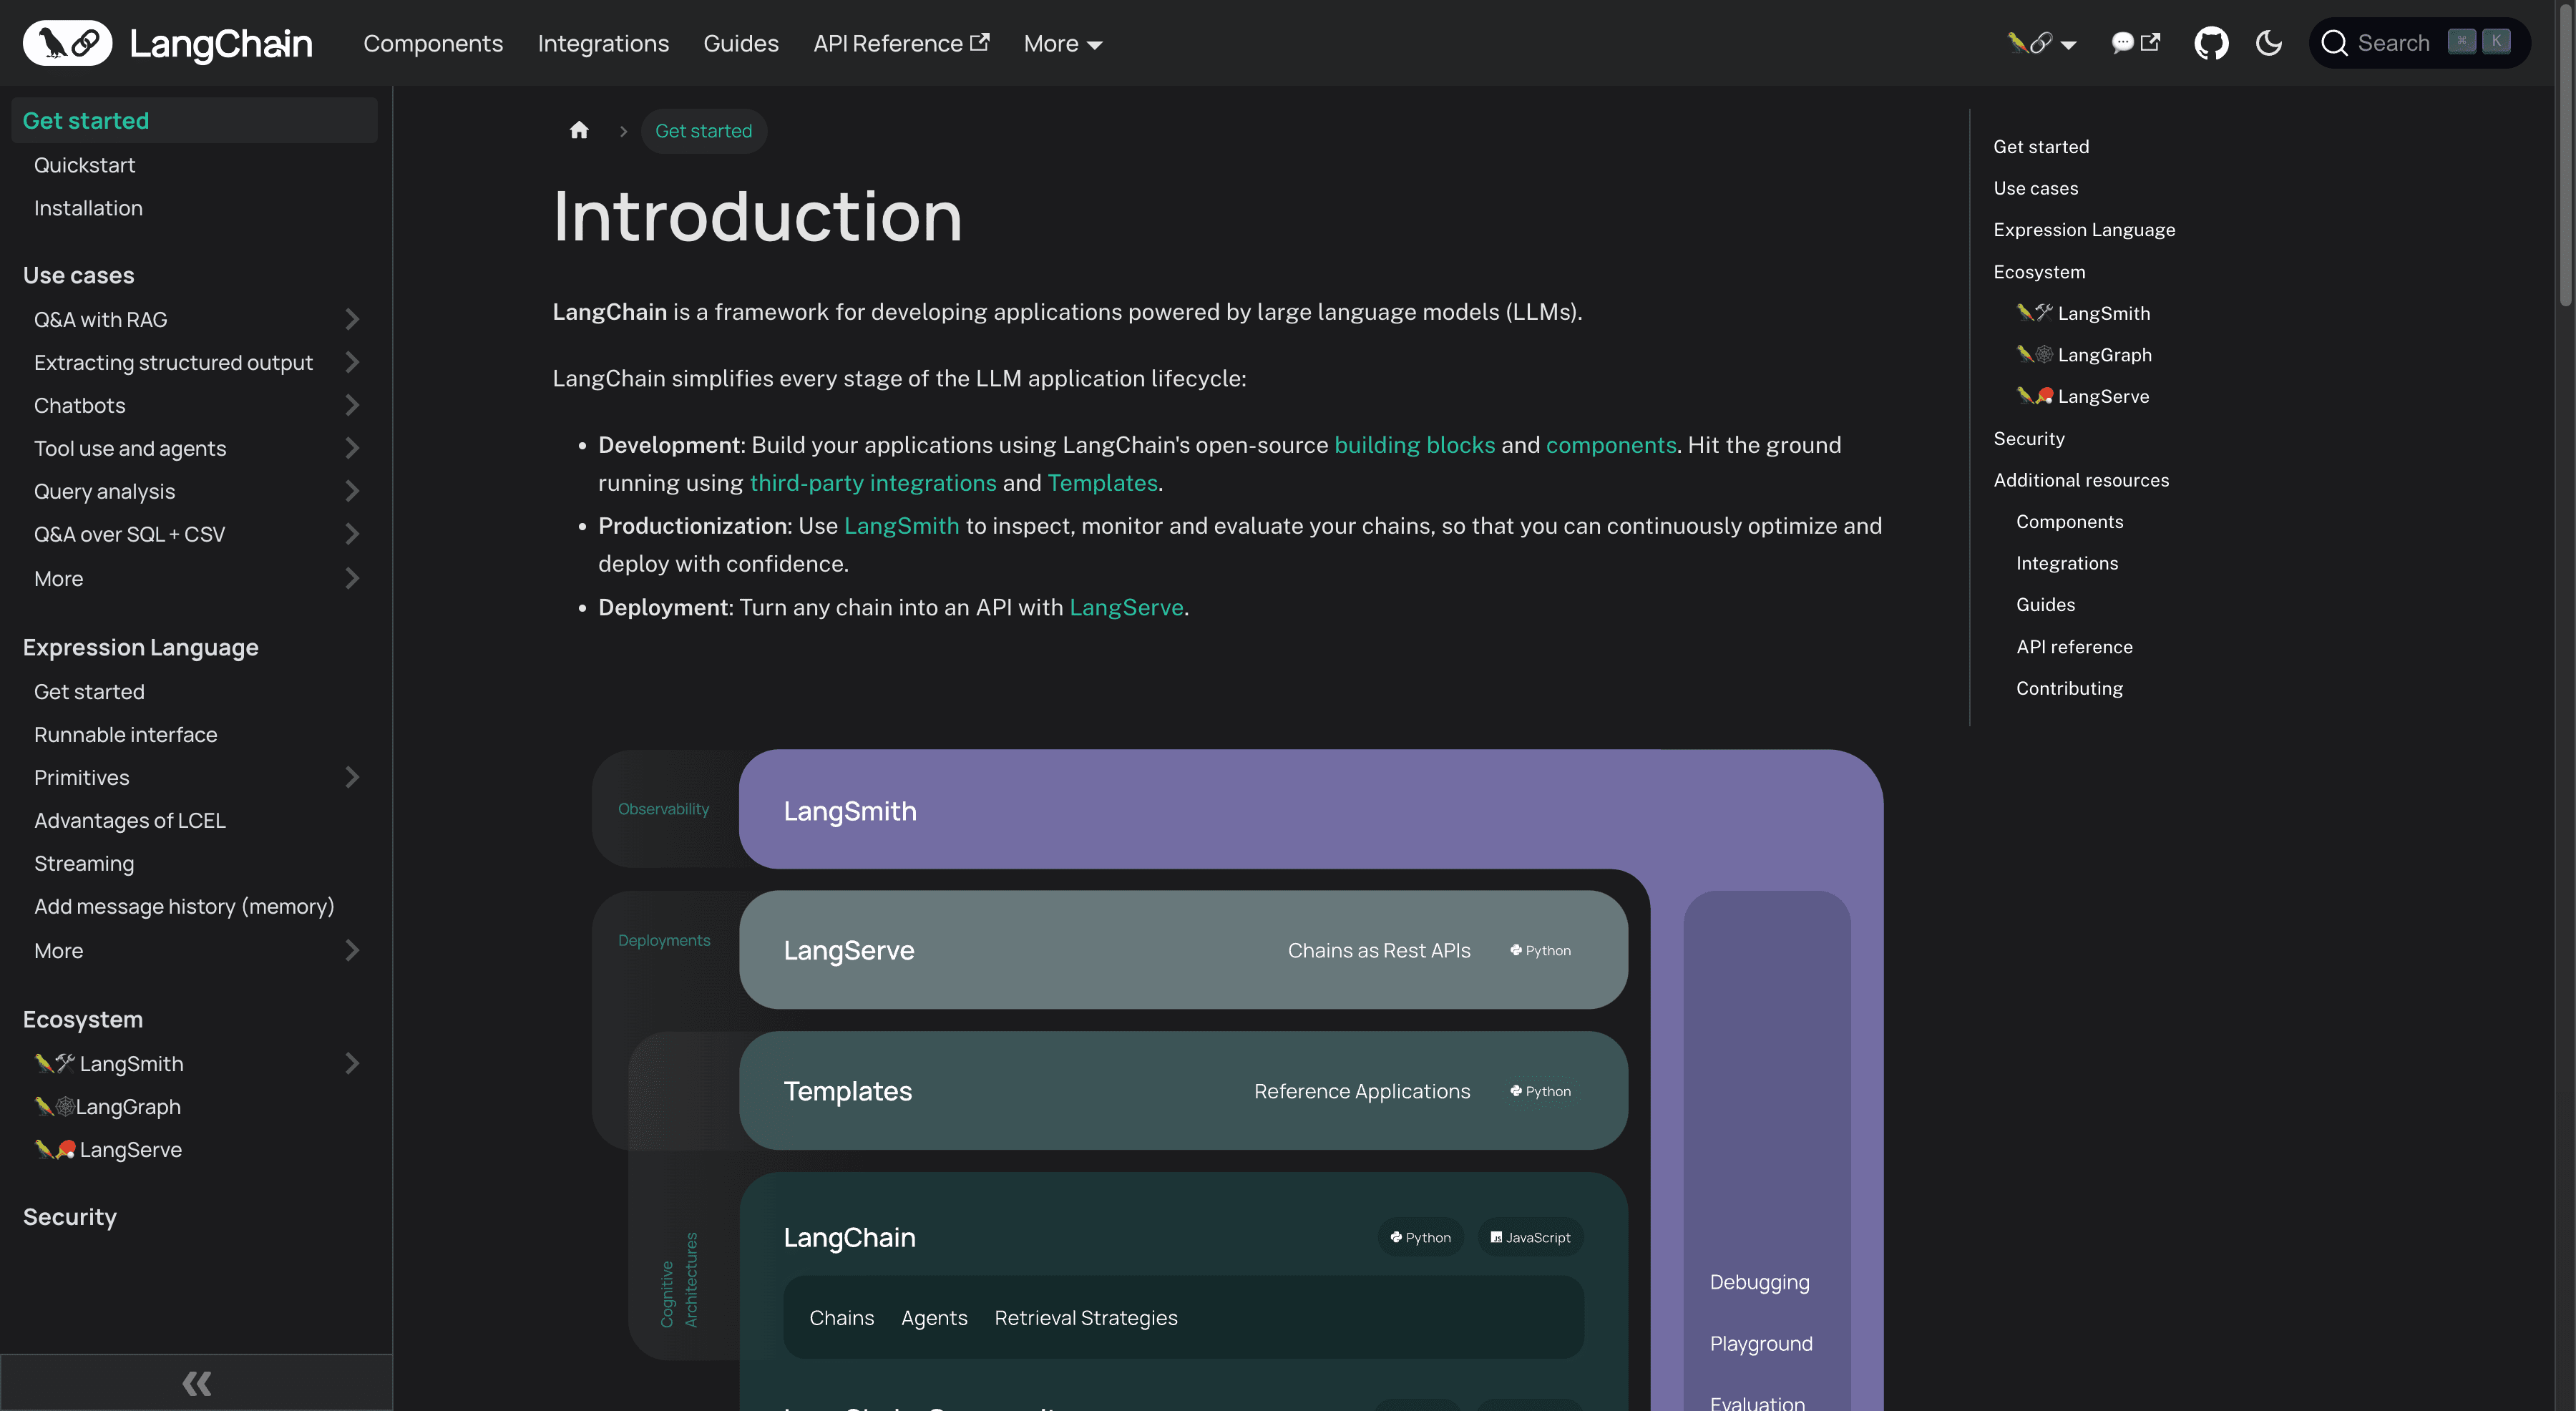Click the Python badge in LangChain block
This screenshot has height=1411, width=2576.
tap(1420, 1237)
